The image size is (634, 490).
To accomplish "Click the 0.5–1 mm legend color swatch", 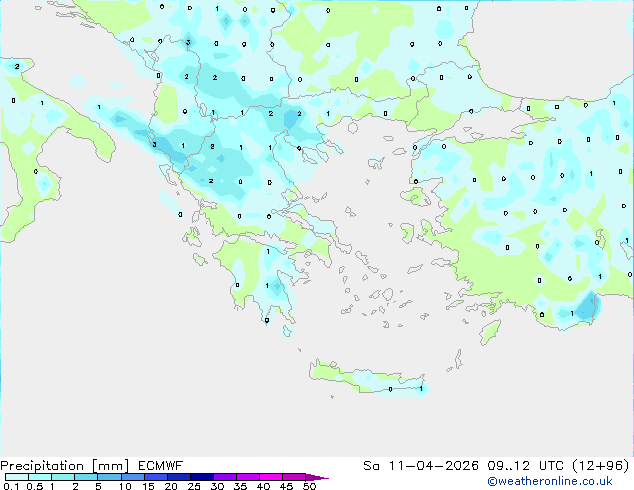I will (40, 477).
